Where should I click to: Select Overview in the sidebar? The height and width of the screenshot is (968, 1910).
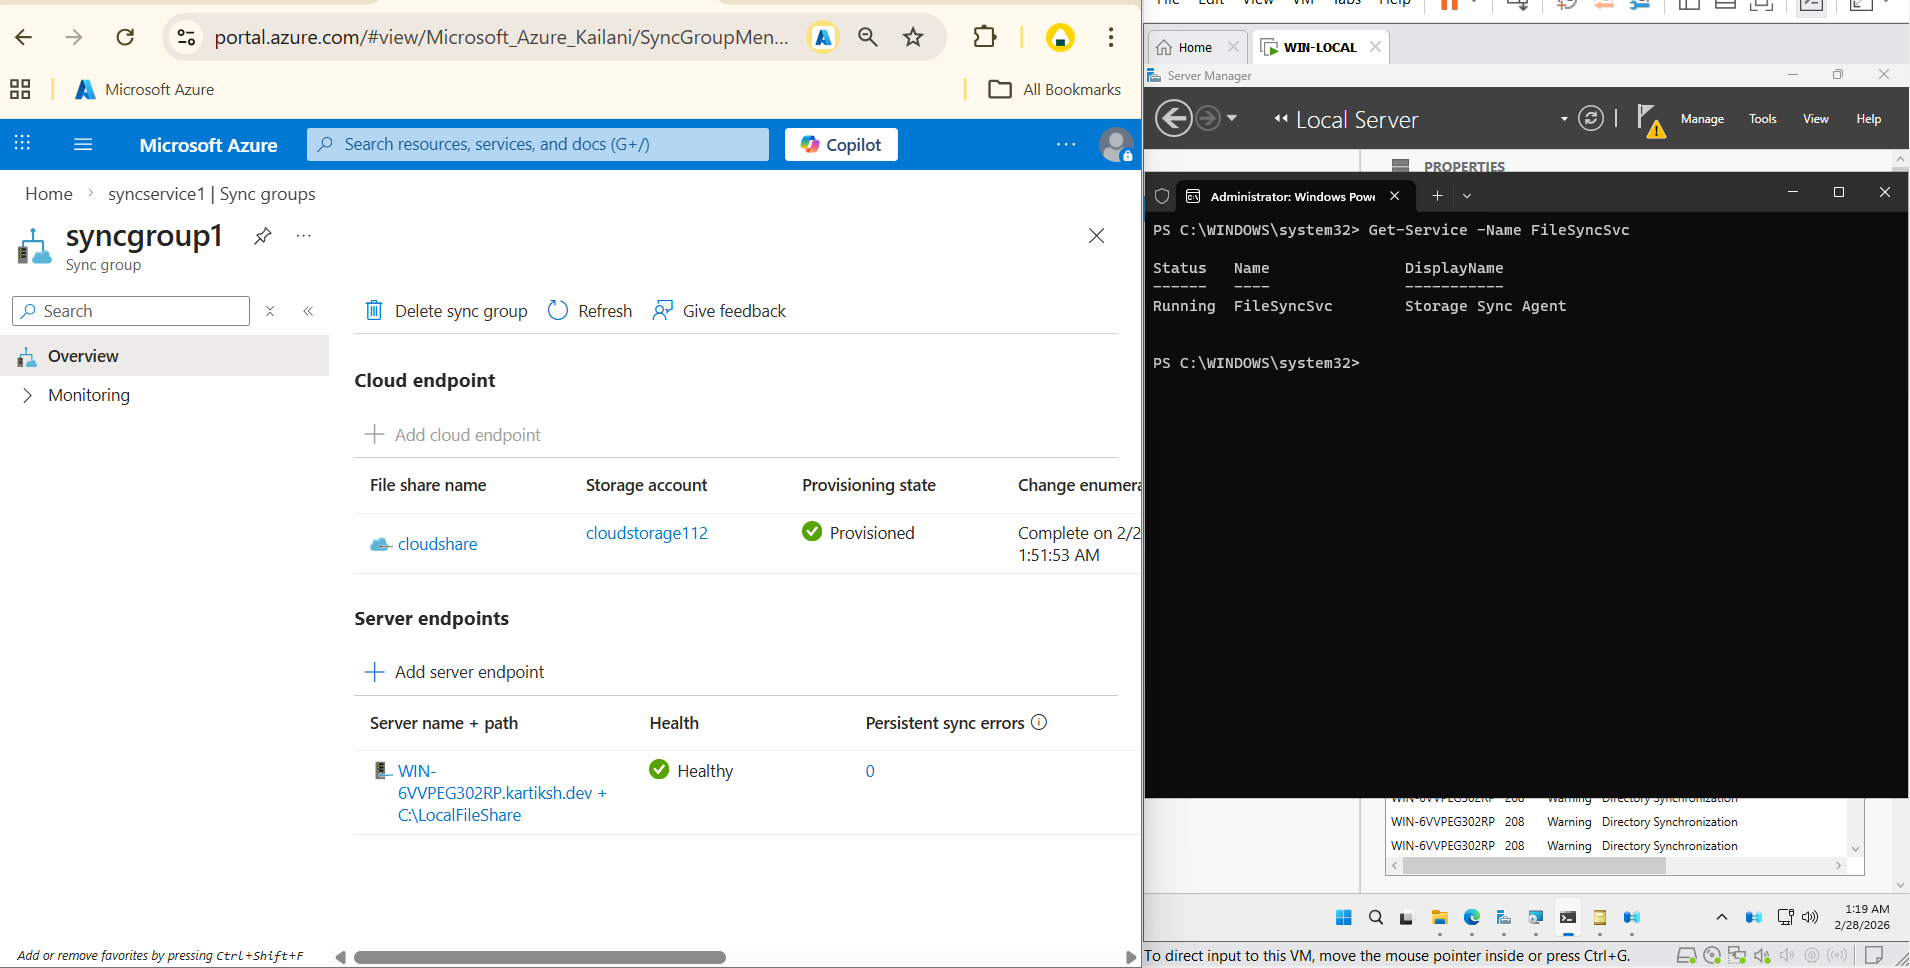click(x=164, y=356)
